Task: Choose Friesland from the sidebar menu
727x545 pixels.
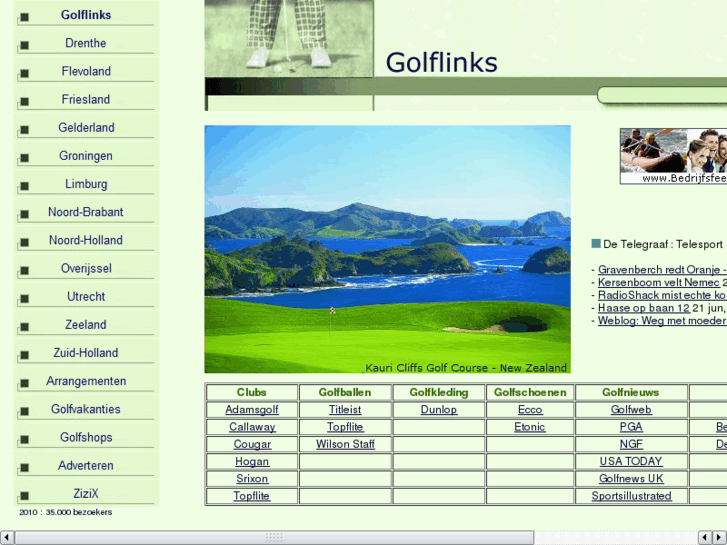Action: pos(86,99)
